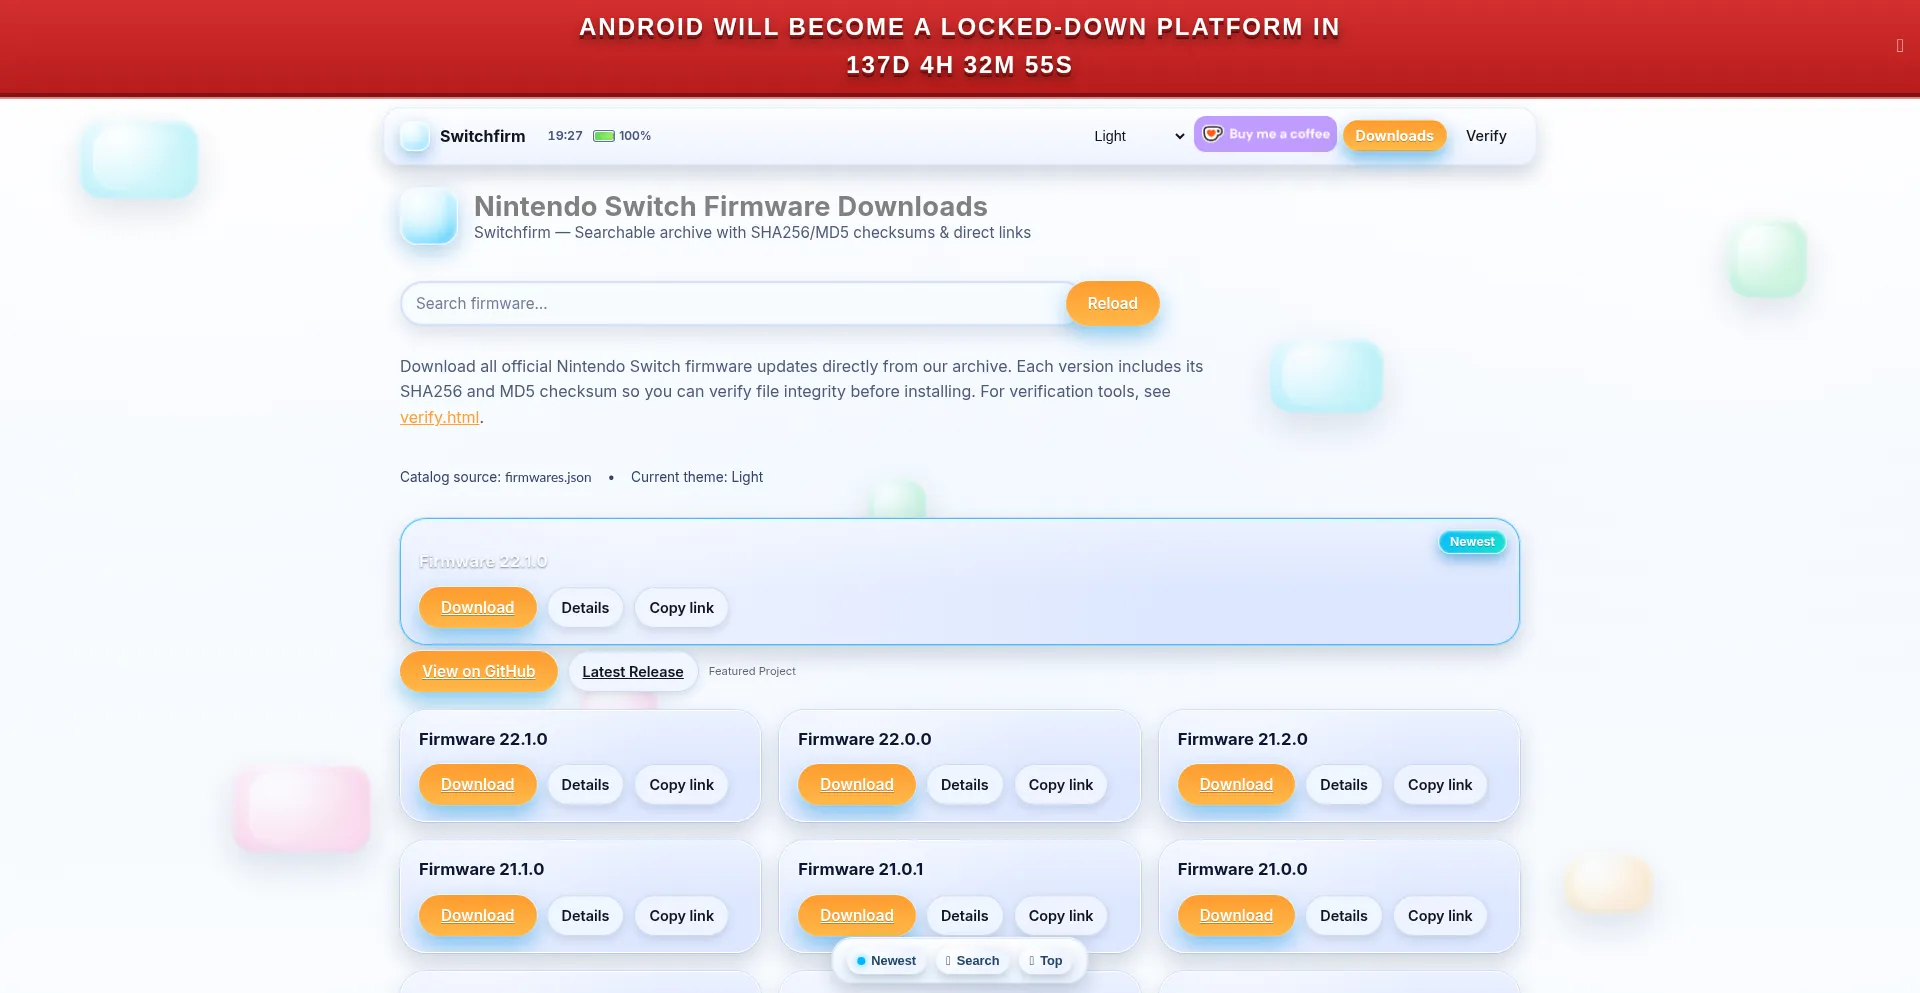This screenshot has width=1920, height=993.
Task: Open Details in the featured newest card
Action: pos(585,608)
